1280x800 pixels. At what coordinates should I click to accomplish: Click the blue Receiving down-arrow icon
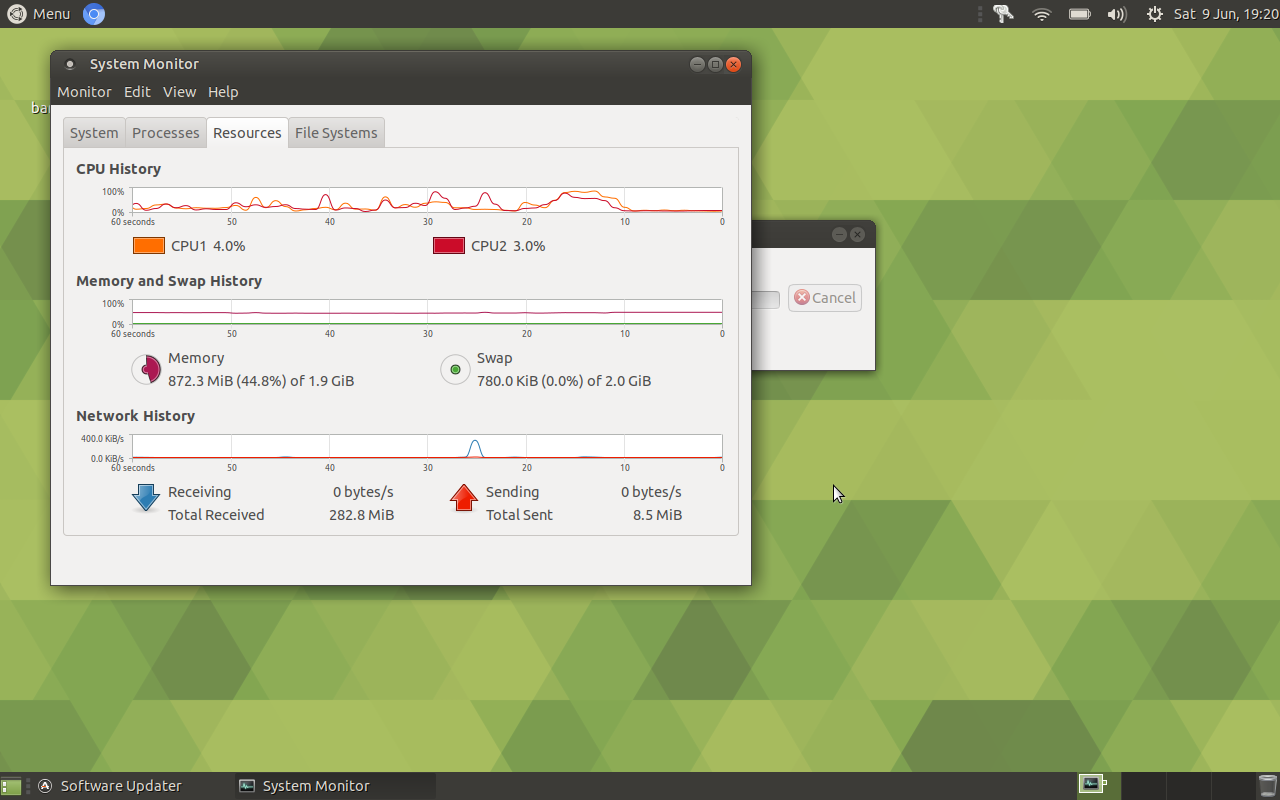tap(146, 497)
